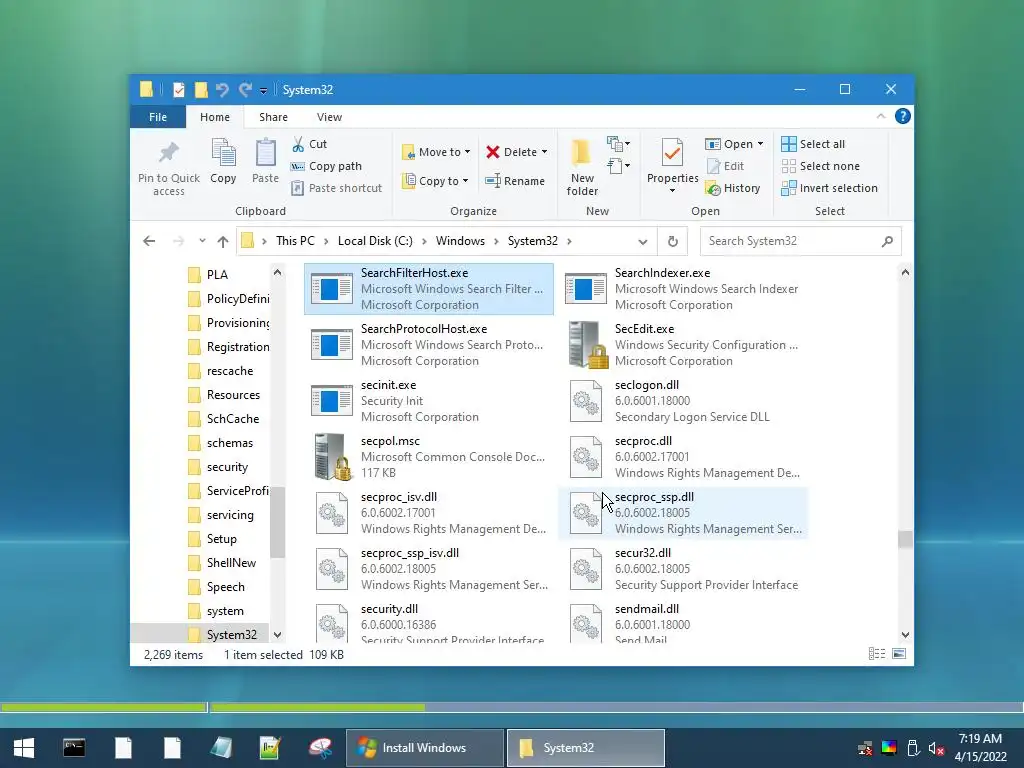Open the Delete dropdown arrow
The height and width of the screenshot is (768, 1024).
[x=544, y=152]
